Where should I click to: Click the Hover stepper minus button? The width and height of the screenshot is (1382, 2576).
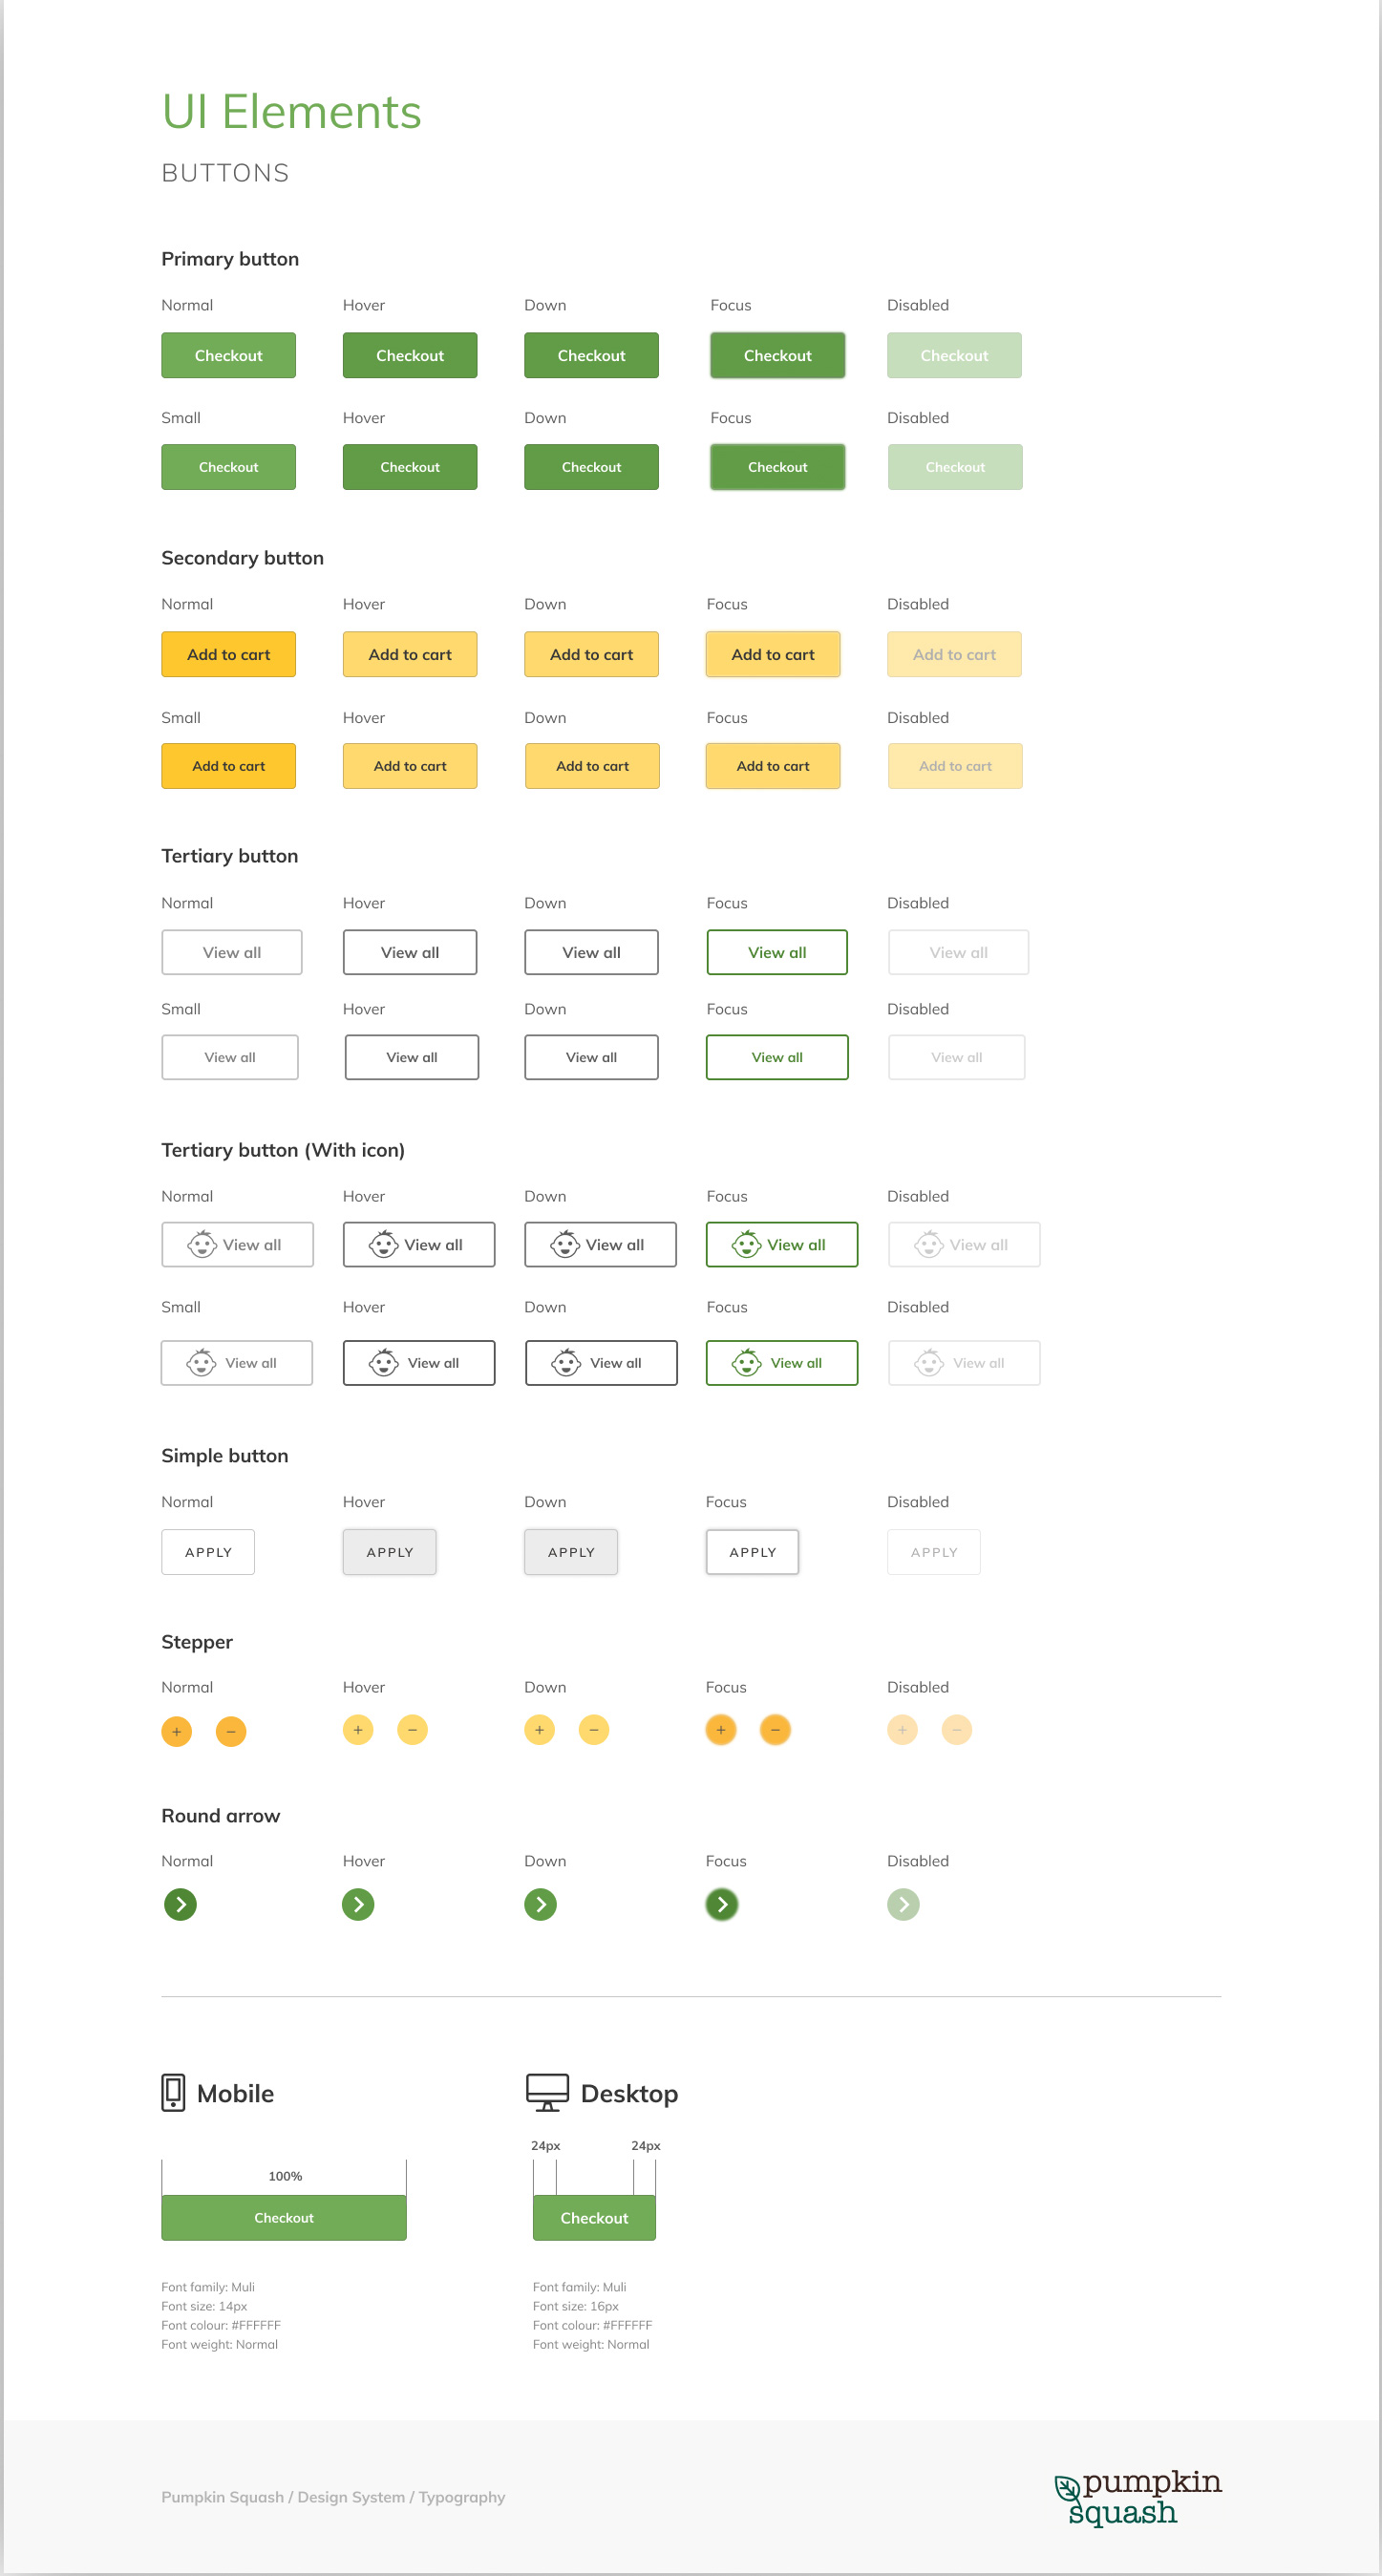coord(412,1729)
